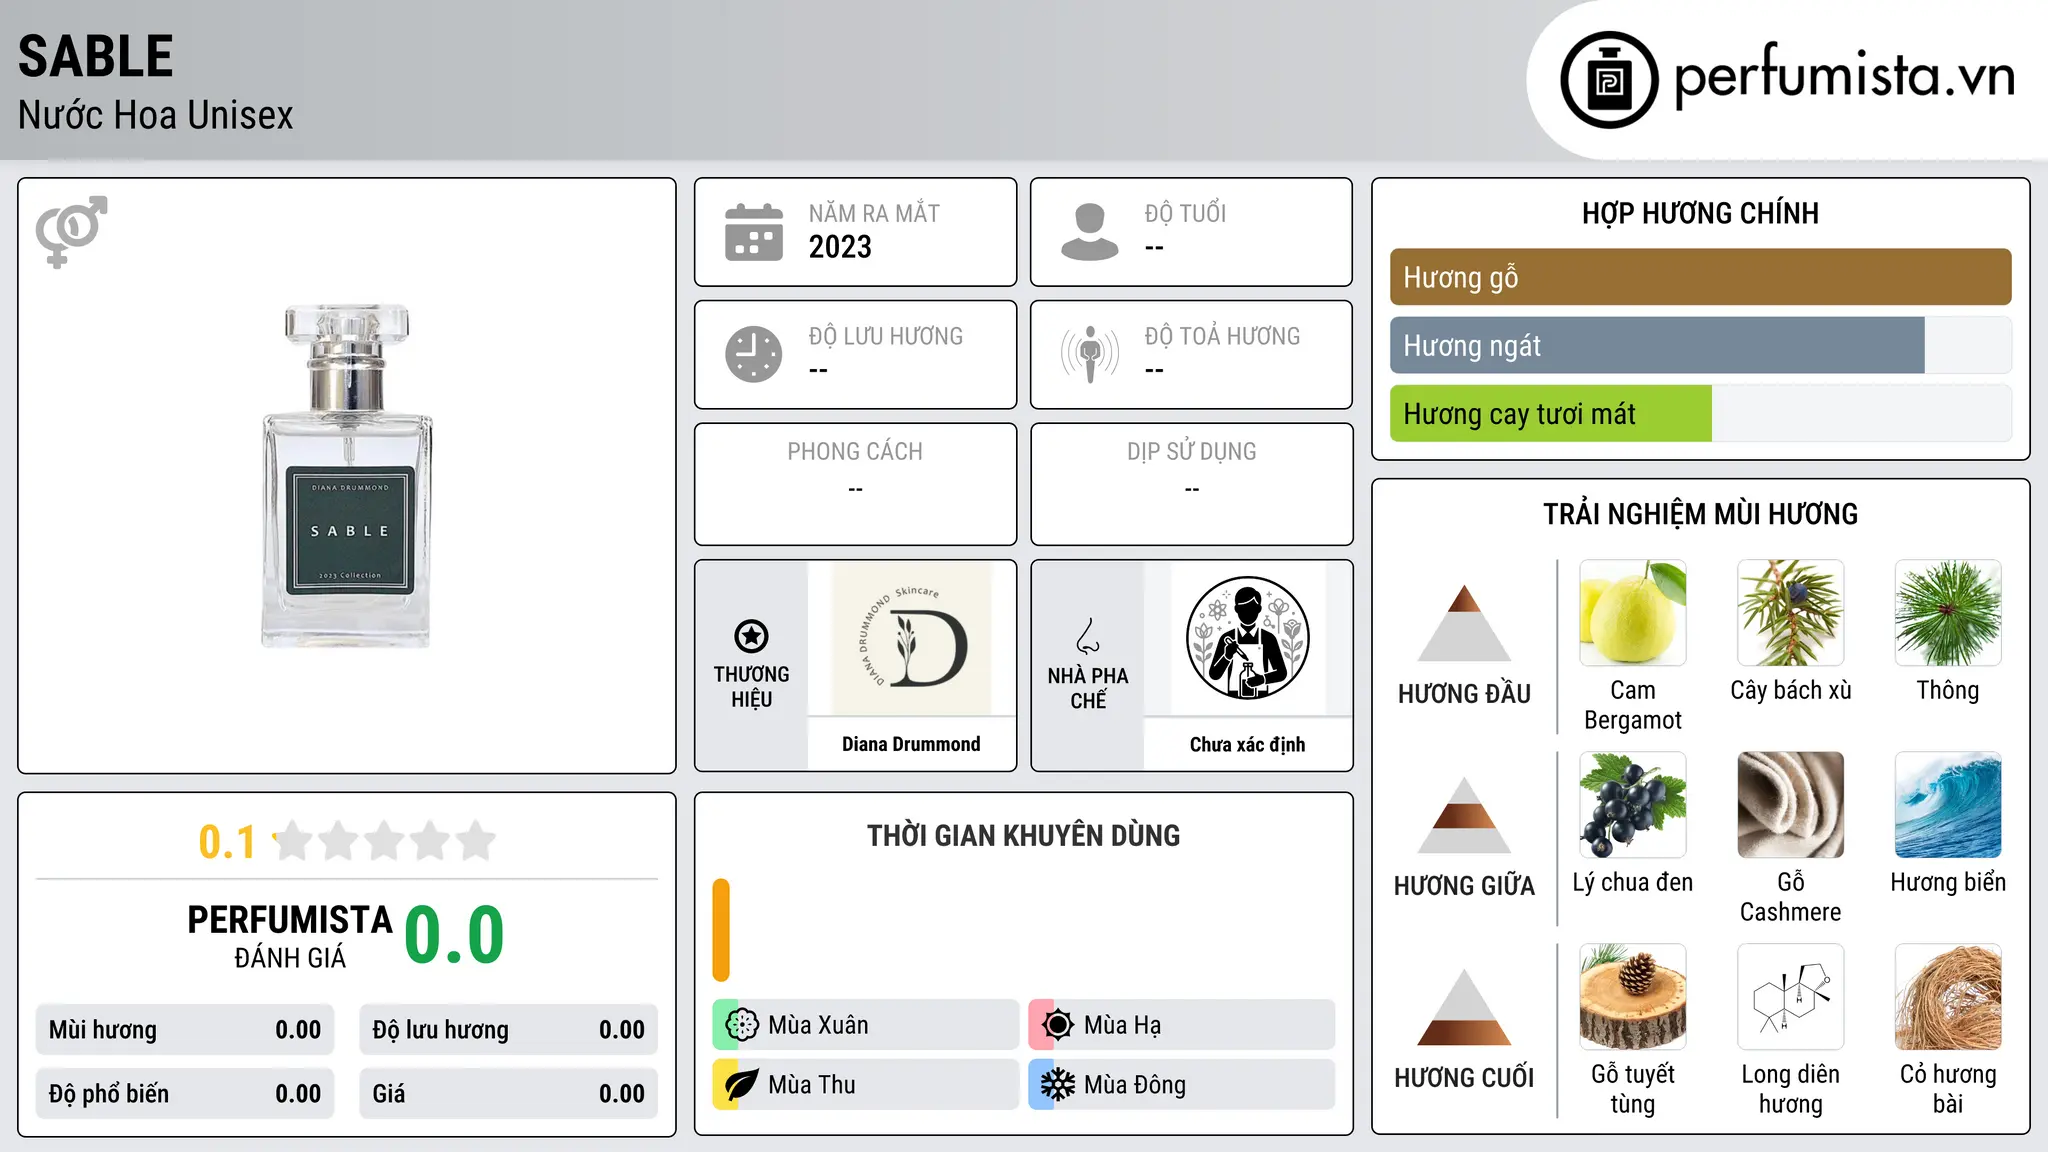Viewport: 2048px width, 1152px height.
Task: Click the Hương đầu pyramid icon
Action: tap(1464, 623)
